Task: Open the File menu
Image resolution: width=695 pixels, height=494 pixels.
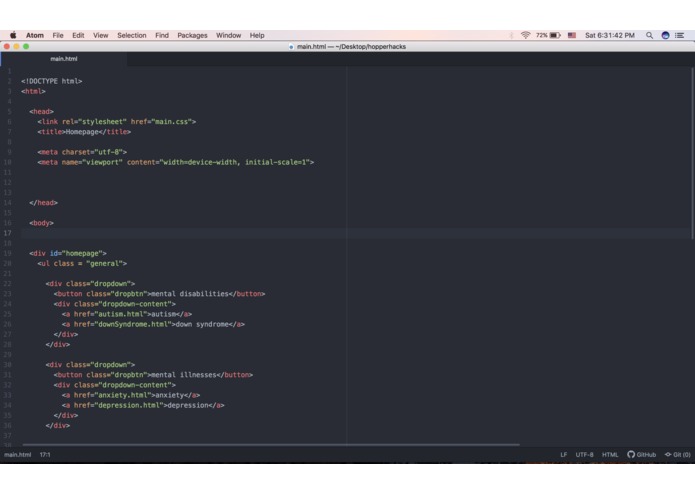Action: (x=58, y=35)
